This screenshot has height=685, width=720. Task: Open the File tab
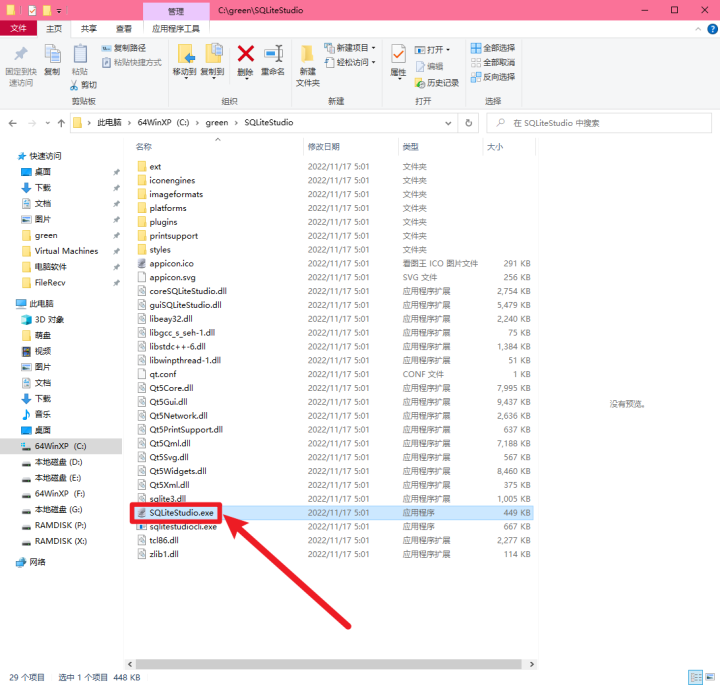click(18, 28)
